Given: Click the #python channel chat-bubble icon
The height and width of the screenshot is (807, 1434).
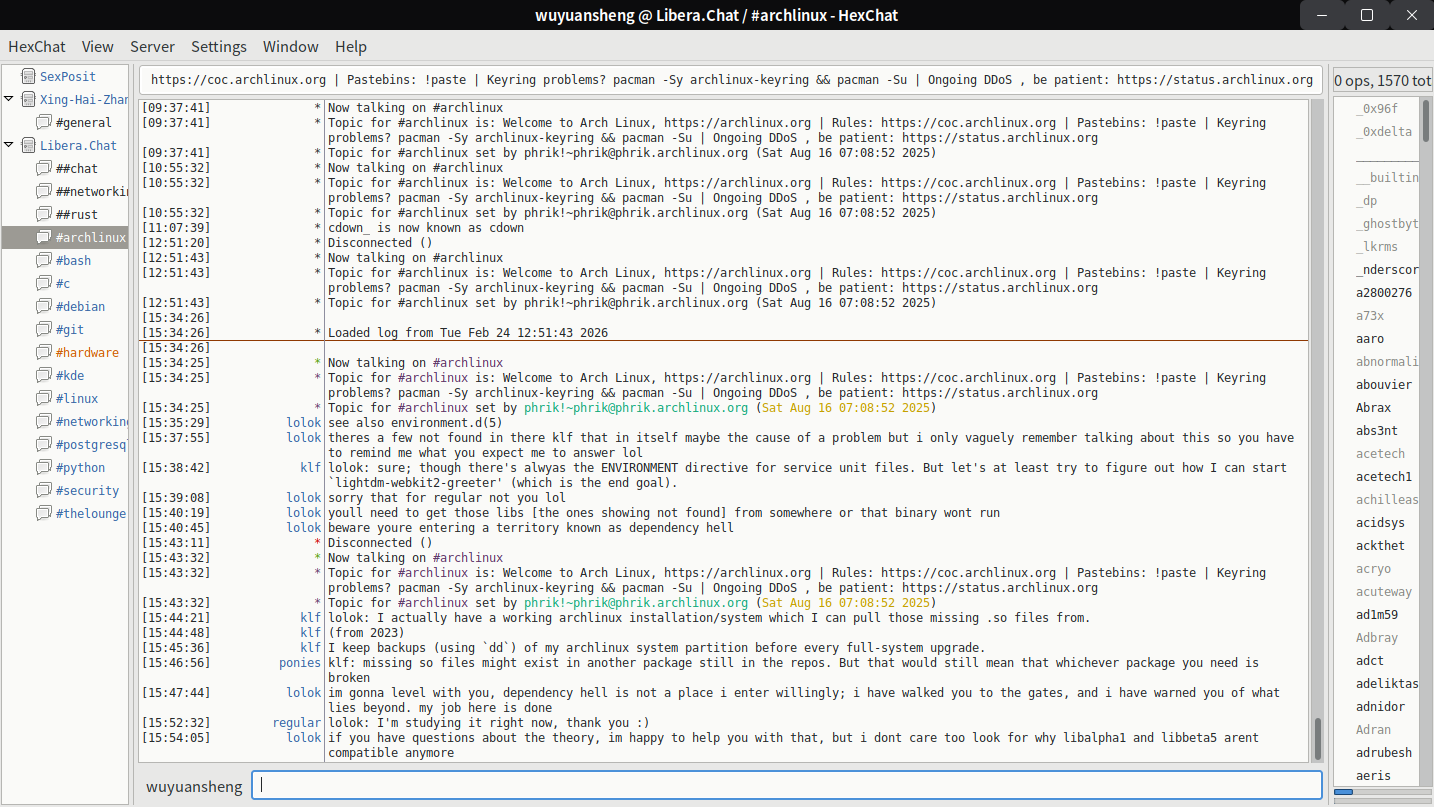Looking at the screenshot, I should (x=44, y=467).
